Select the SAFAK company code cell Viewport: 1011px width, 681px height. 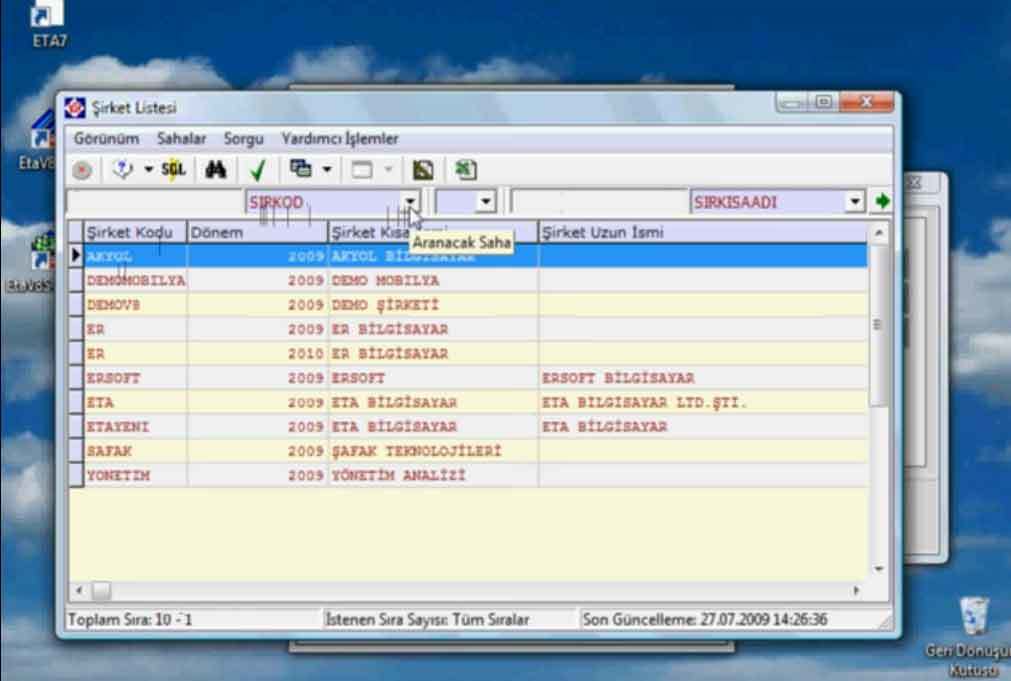135,451
